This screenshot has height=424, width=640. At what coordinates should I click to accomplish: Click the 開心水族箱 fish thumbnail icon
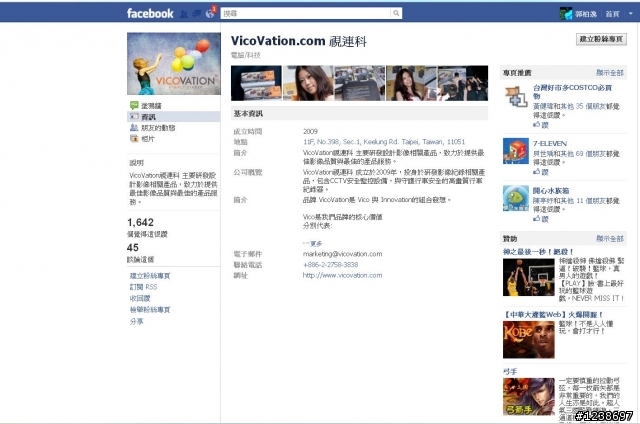click(x=516, y=198)
